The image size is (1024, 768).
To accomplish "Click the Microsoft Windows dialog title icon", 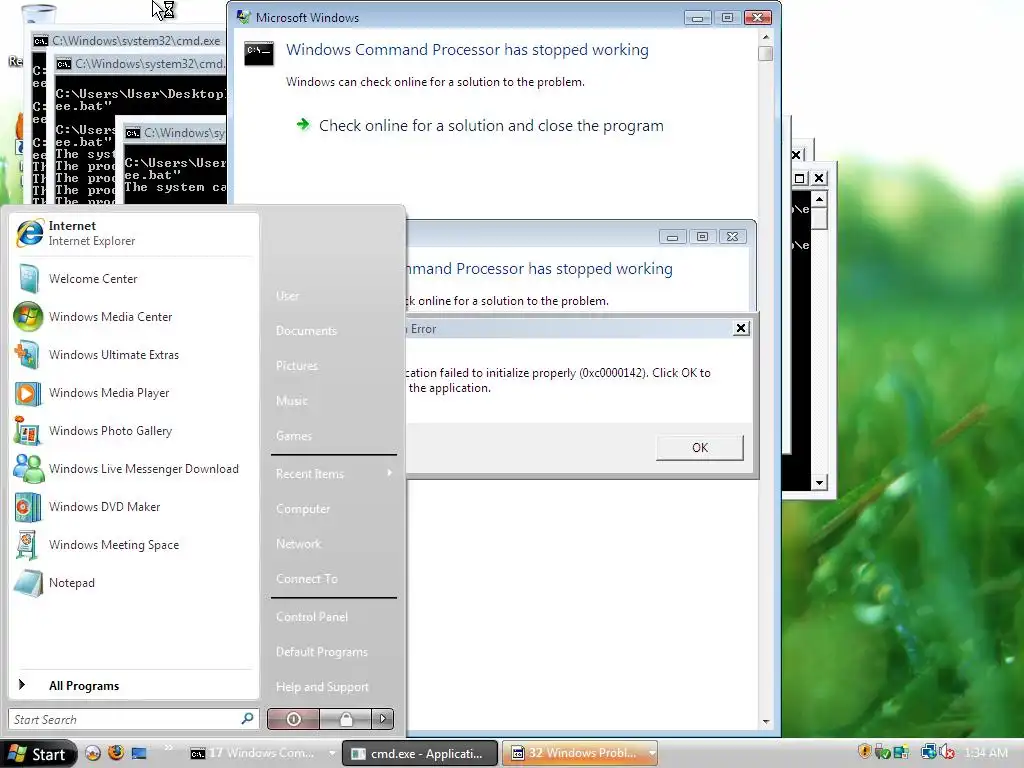I will click(x=244, y=17).
